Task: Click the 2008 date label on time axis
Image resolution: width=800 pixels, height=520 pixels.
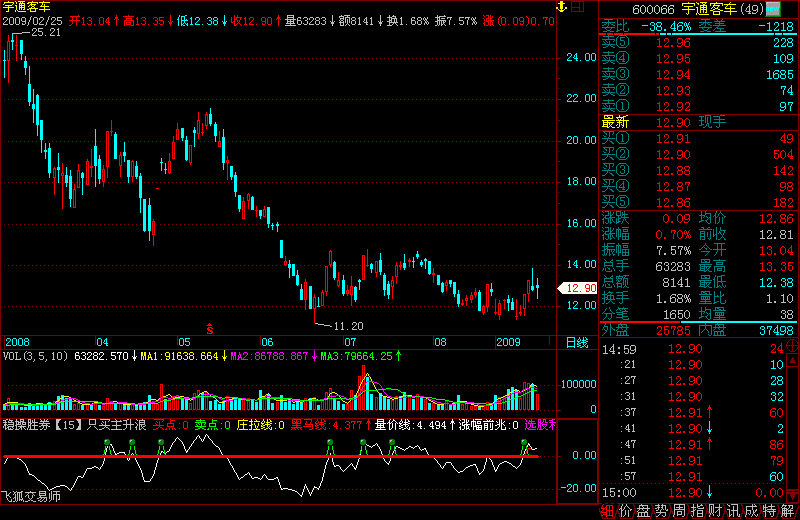Action: 17,342
